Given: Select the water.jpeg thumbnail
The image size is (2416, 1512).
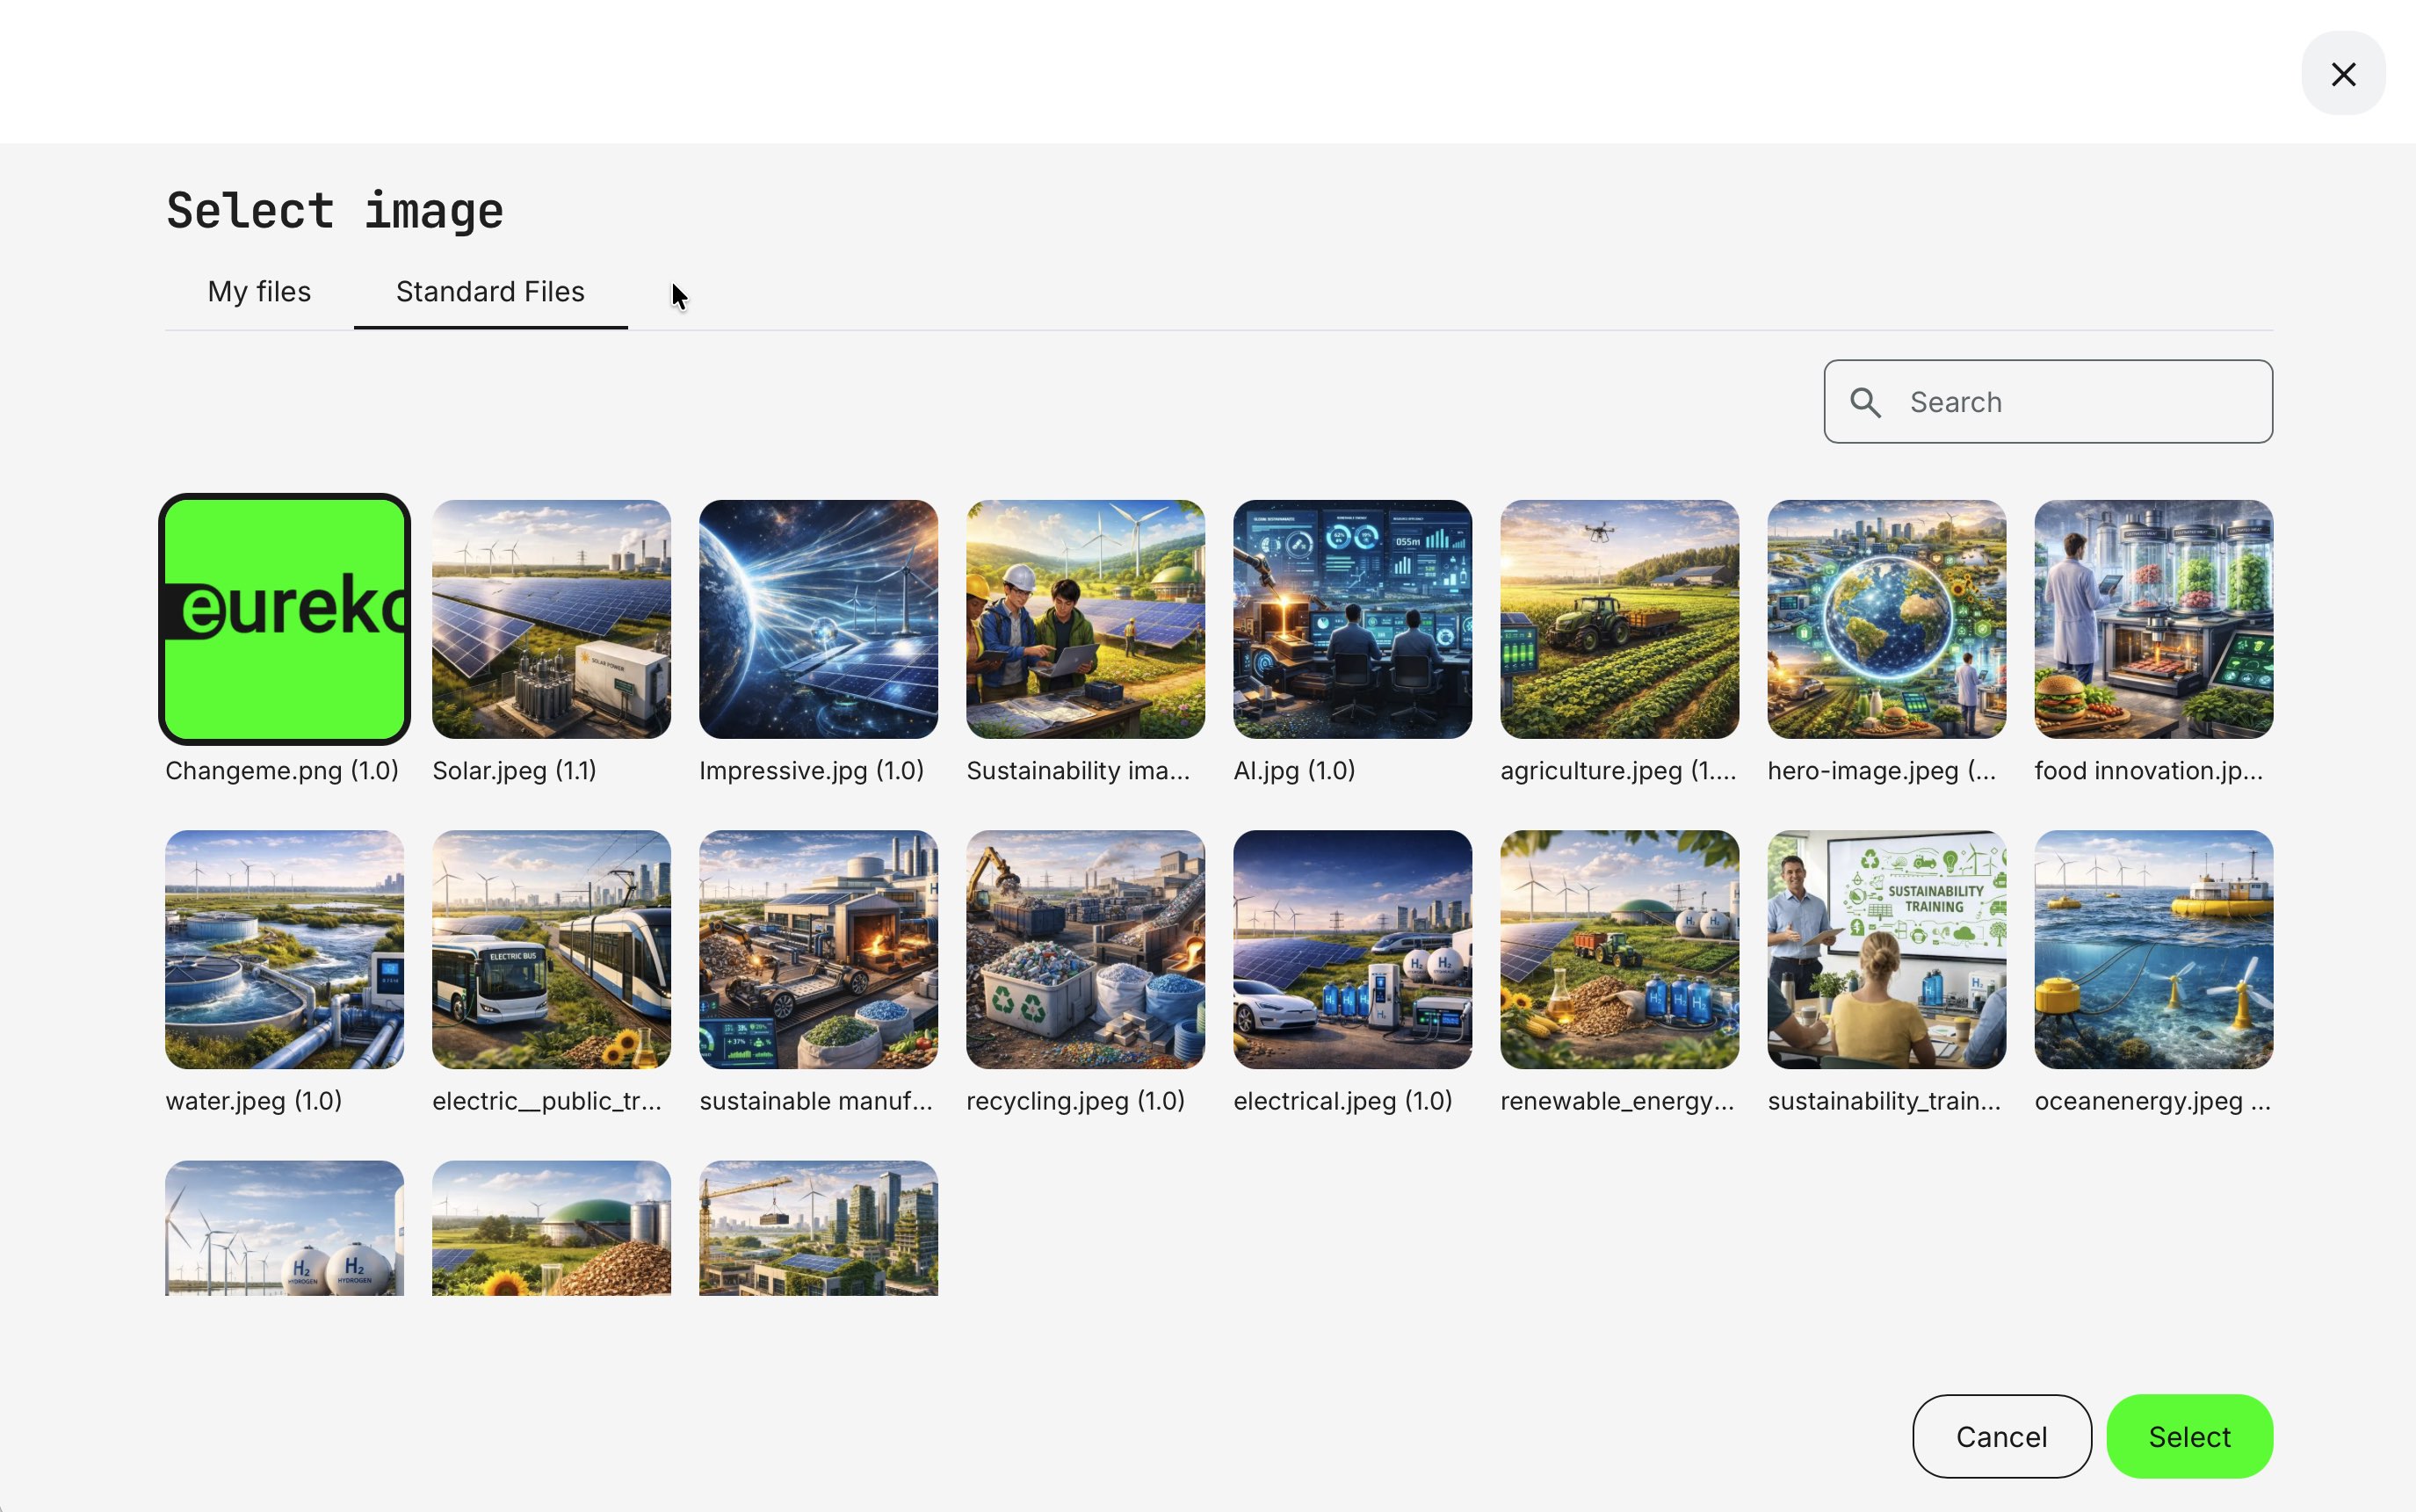Looking at the screenshot, I should (x=285, y=949).
